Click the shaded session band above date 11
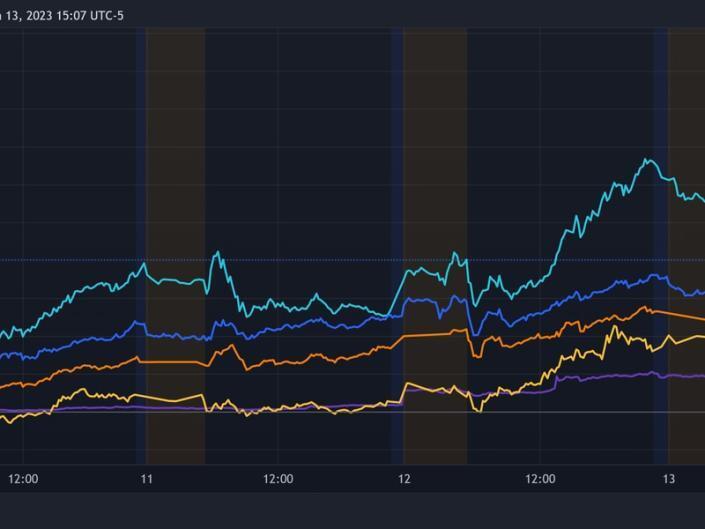Image resolution: width=705 pixels, height=529 pixels. [x=175, y=150]
